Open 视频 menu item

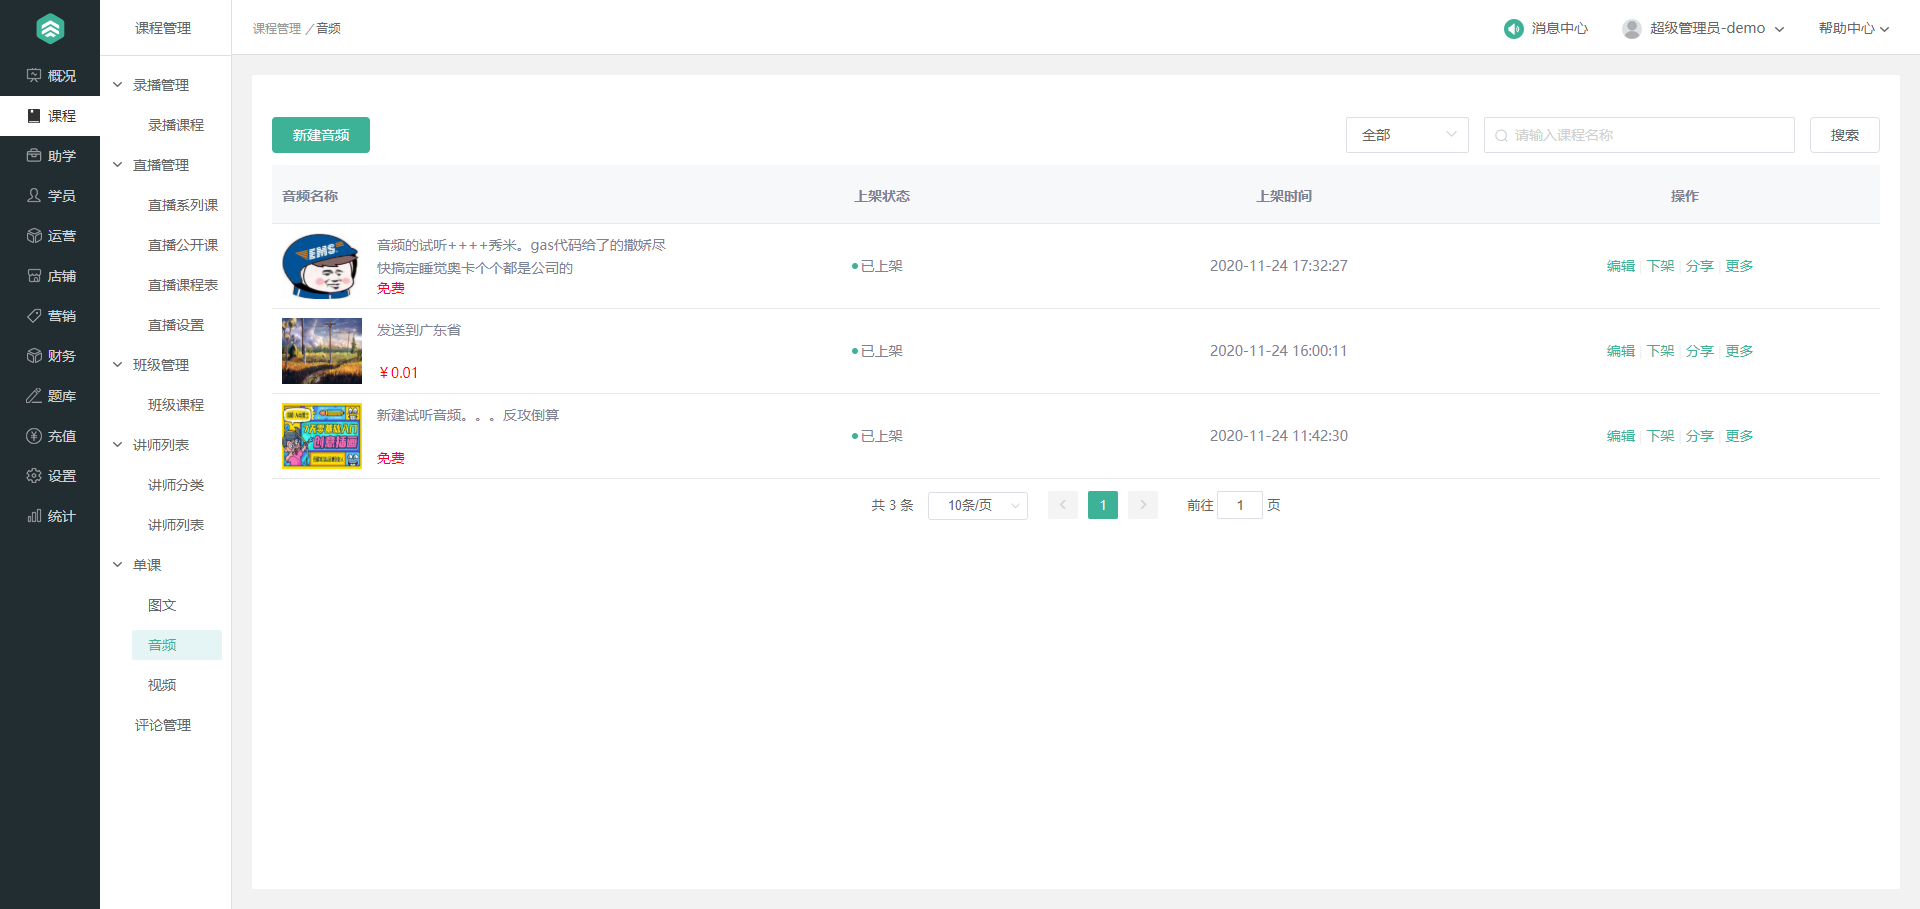[162, 685]
